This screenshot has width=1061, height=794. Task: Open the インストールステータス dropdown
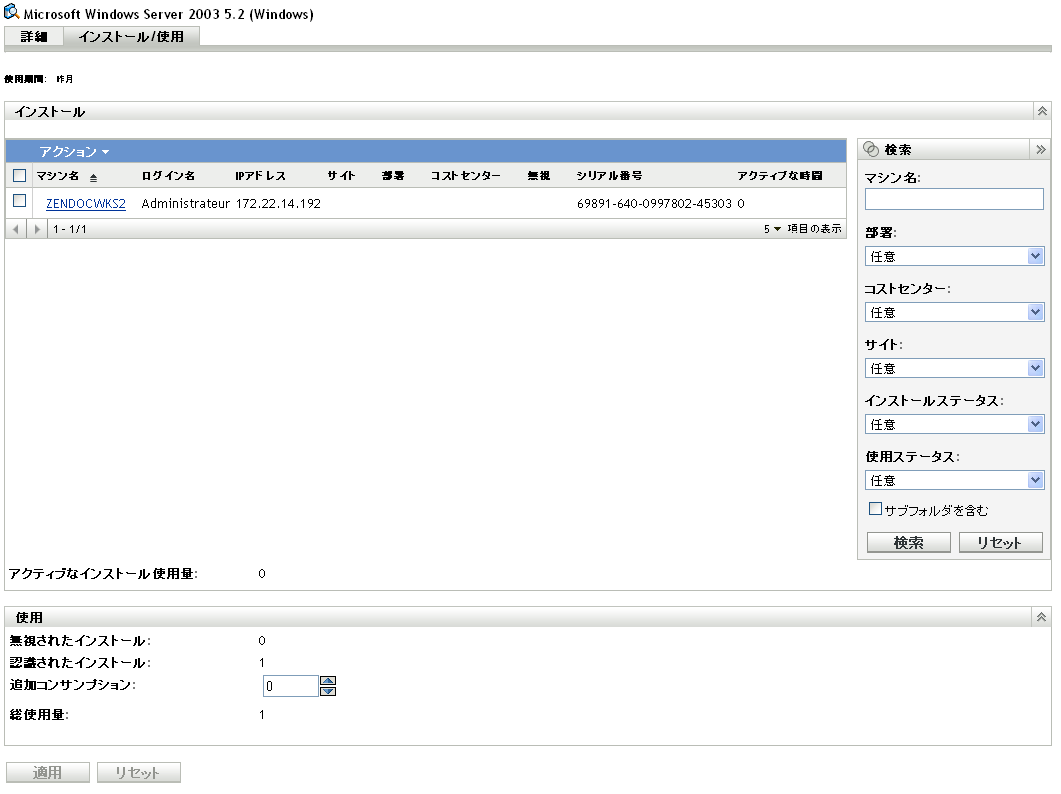pyautogui.click(x=954, y=424)
